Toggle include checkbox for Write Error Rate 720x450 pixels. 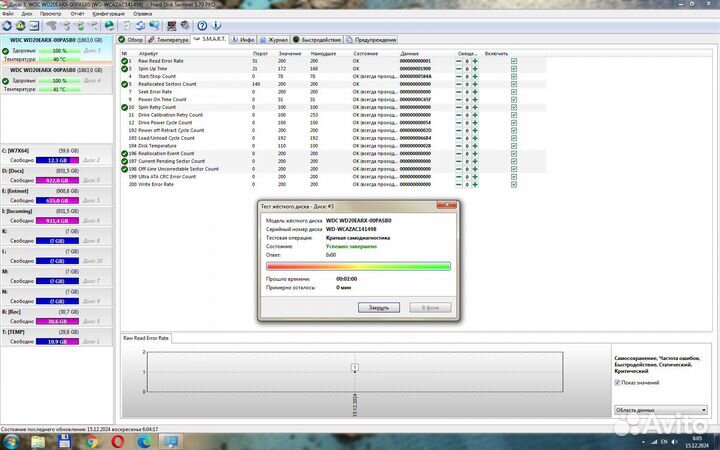514,185
